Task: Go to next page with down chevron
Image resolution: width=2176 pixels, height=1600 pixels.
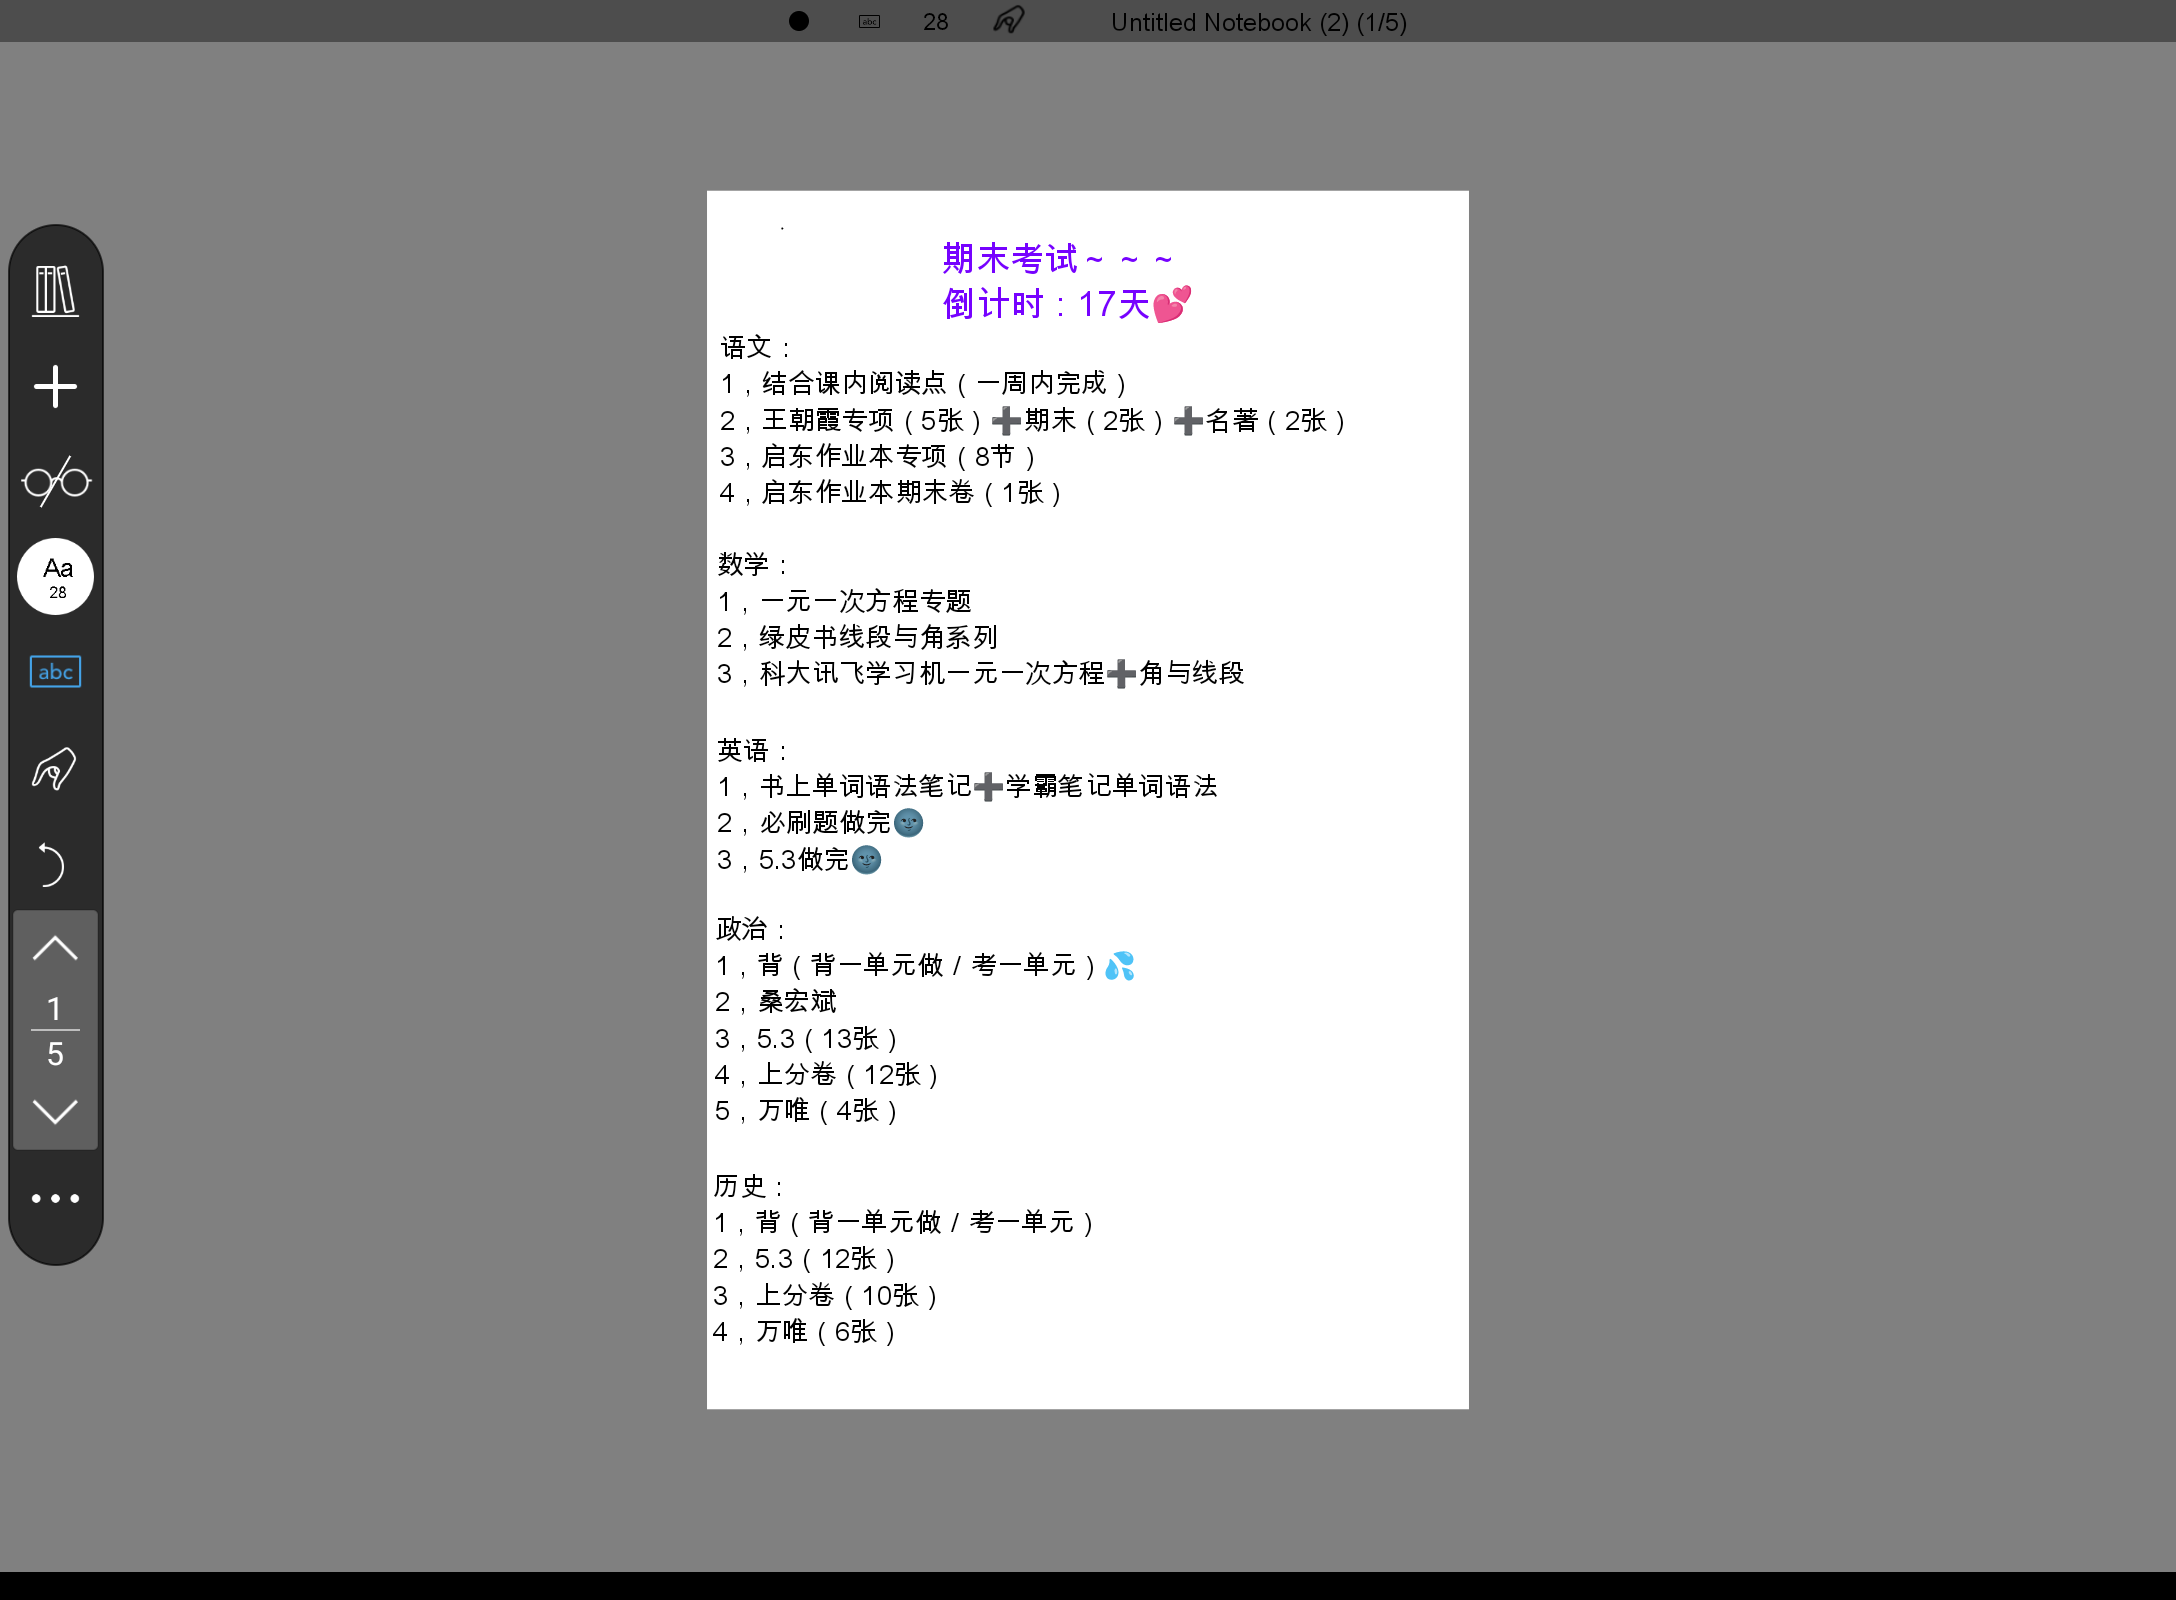Action: click(55, 1111)
